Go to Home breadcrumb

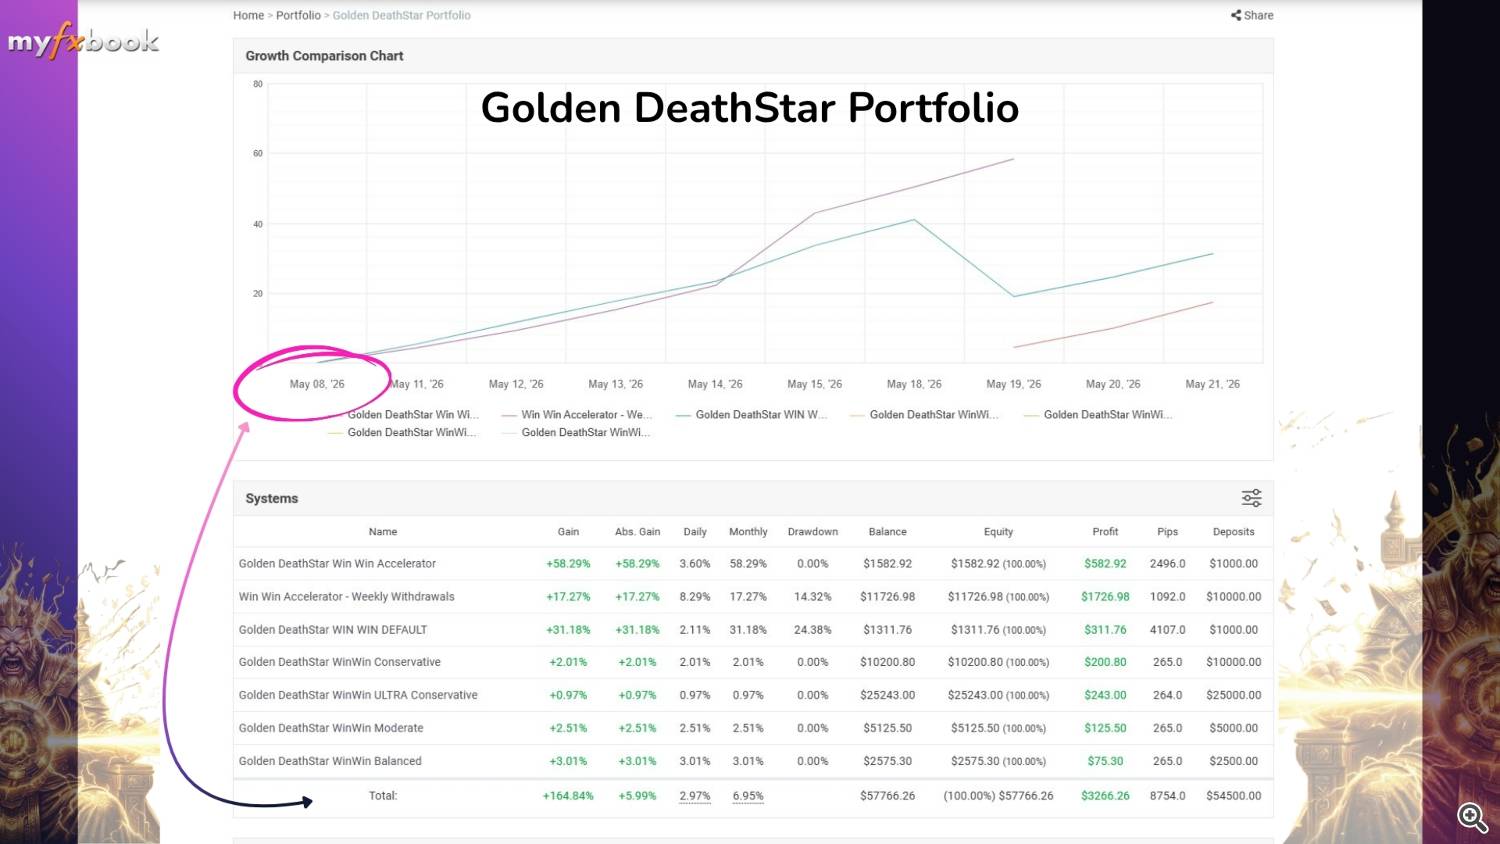click(248, 15)
